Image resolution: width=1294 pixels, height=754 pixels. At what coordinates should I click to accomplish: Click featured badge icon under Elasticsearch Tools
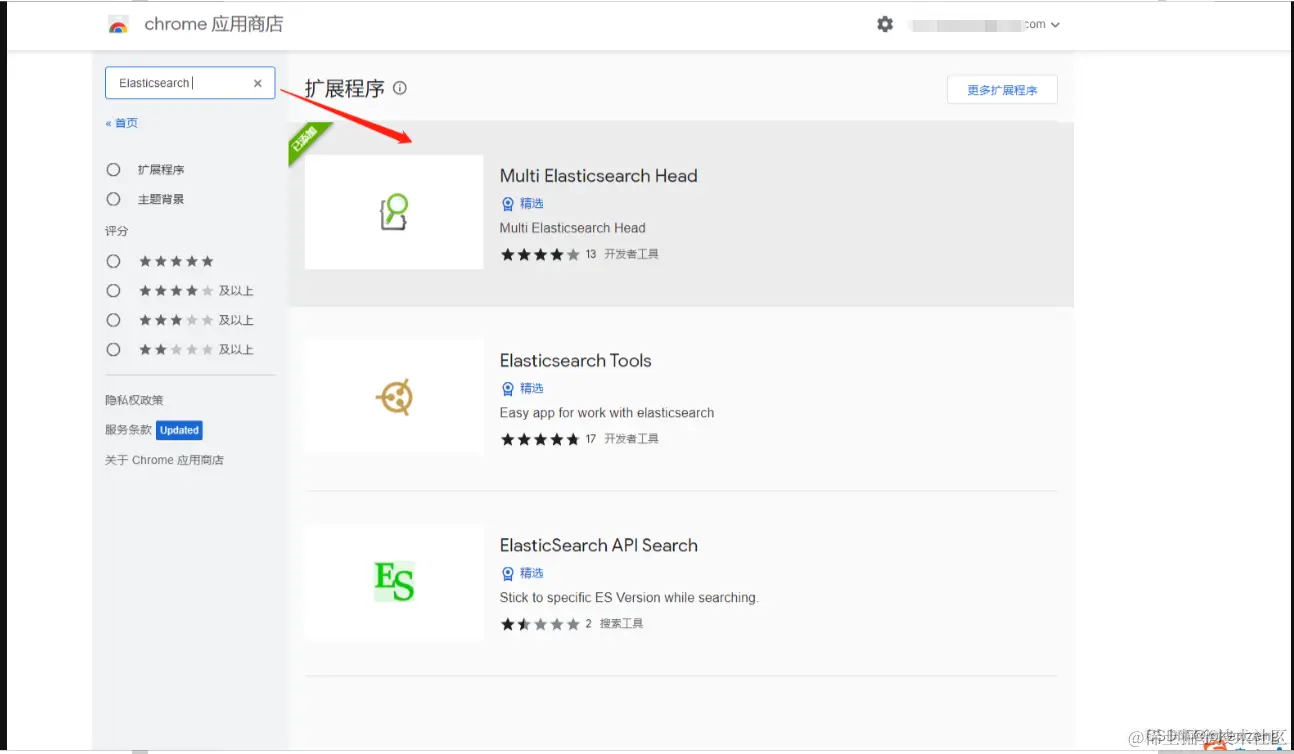click(x=508, y=389)
